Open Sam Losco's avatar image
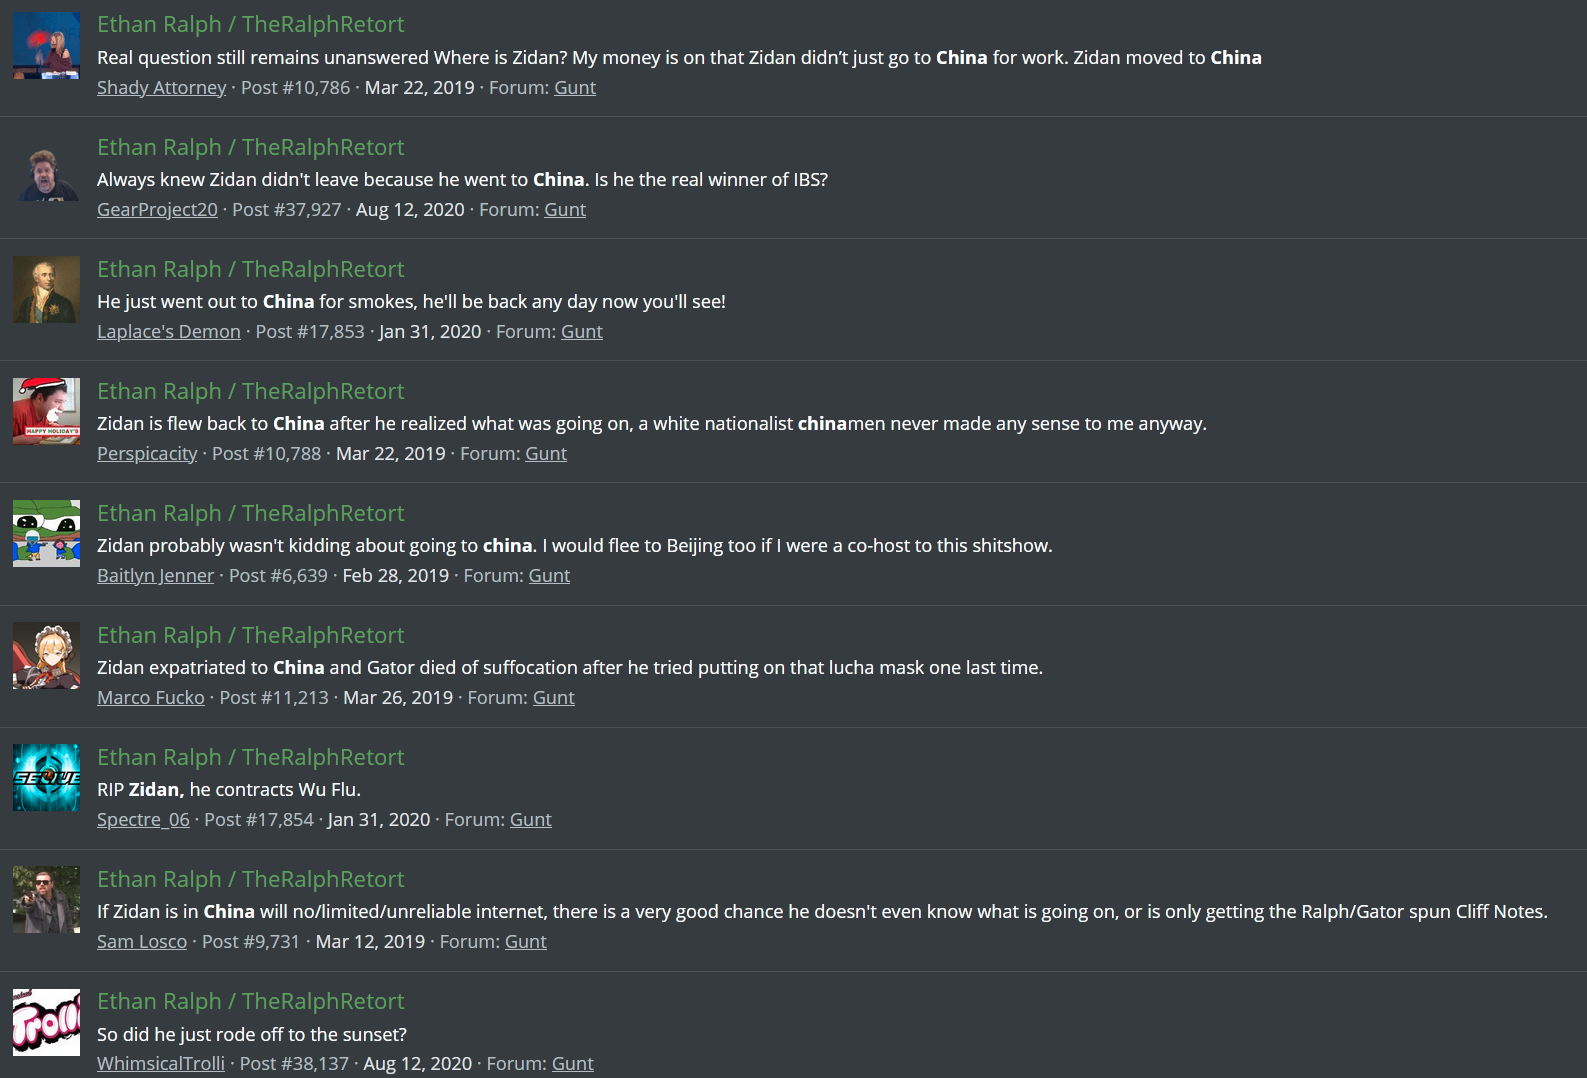The height and width of the screenshot is (1078, 1587). pos(46,900)
